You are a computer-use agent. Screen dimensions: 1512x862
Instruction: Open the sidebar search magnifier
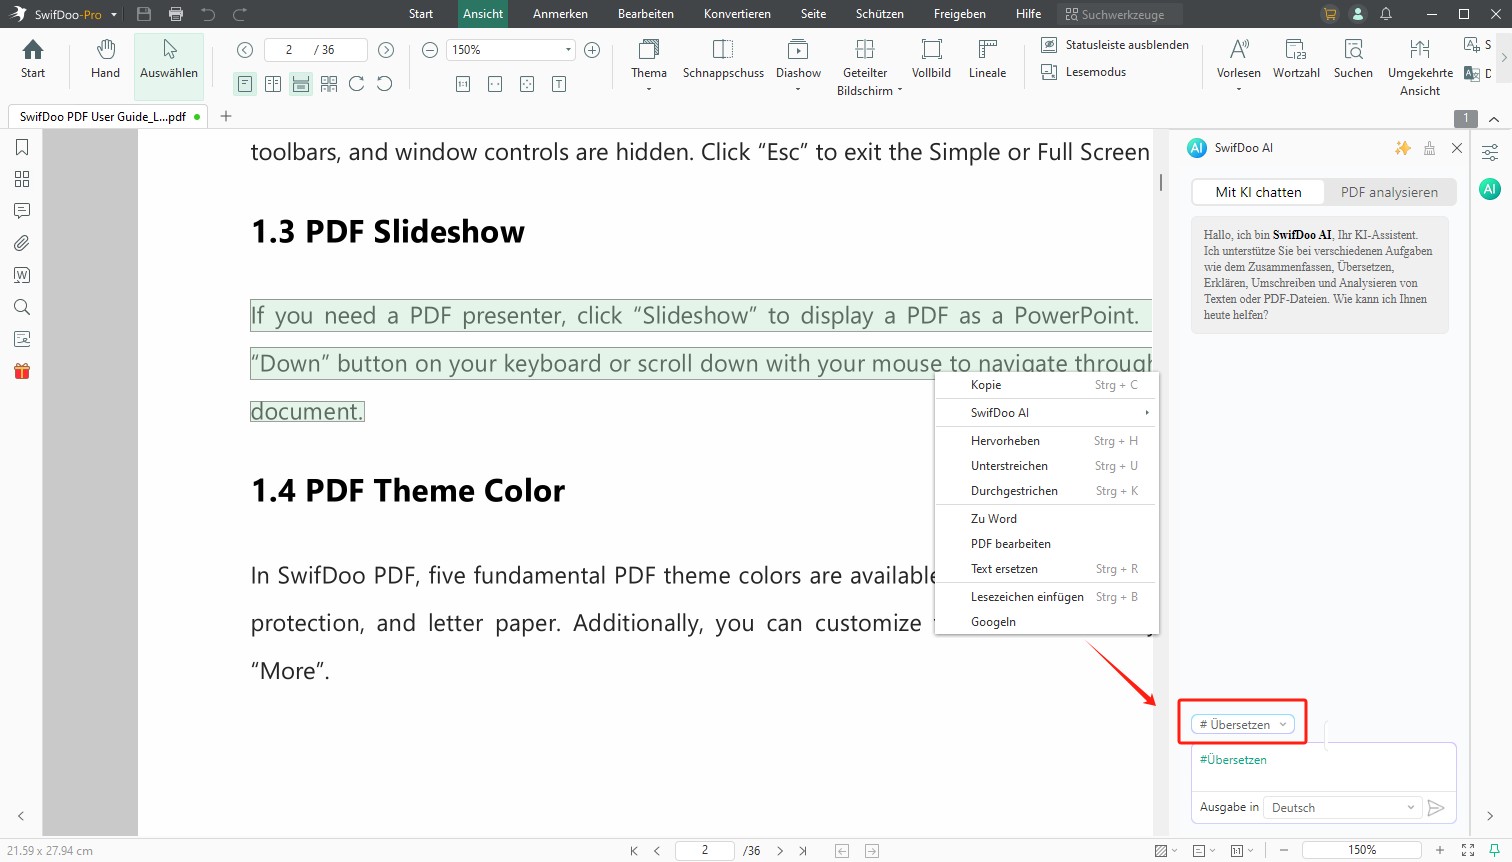click(22, 307)
